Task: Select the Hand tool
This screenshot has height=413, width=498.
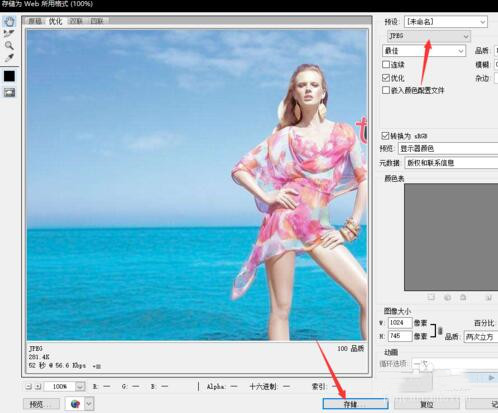Action: [x=9, y=22]
